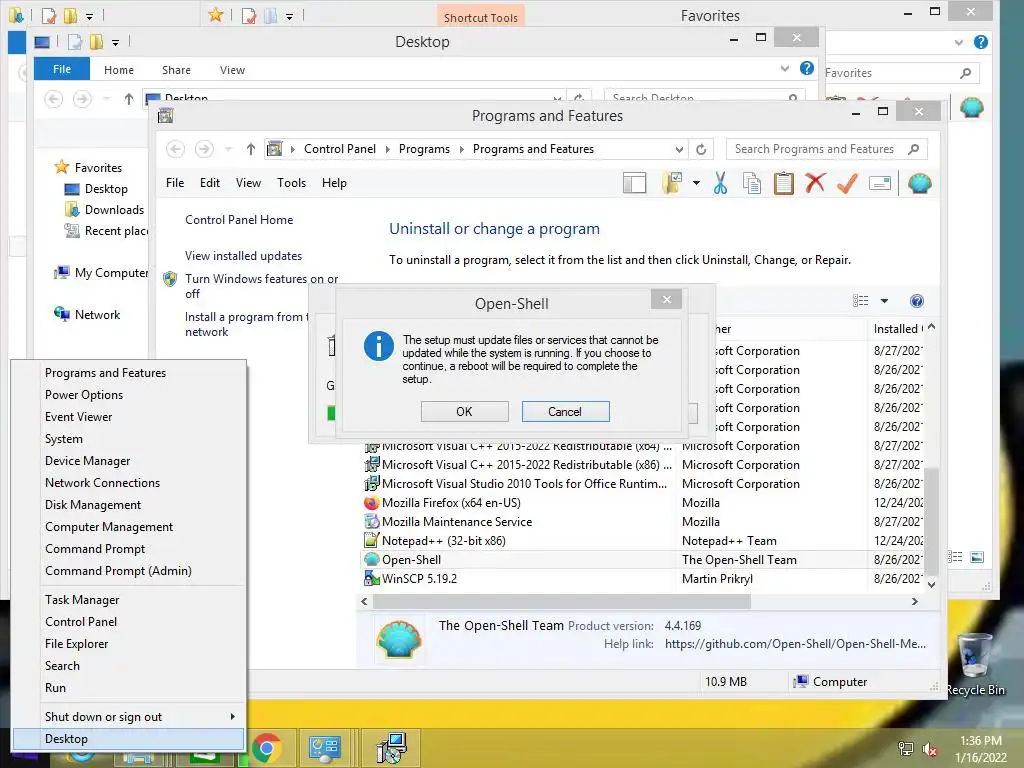Click the Paste clipboard icon in toolbar

[784, 184]
